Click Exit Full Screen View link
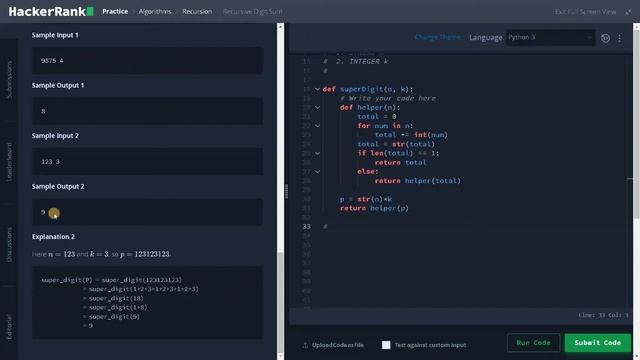This screenshot has width=640, height=360. [585, 12]
